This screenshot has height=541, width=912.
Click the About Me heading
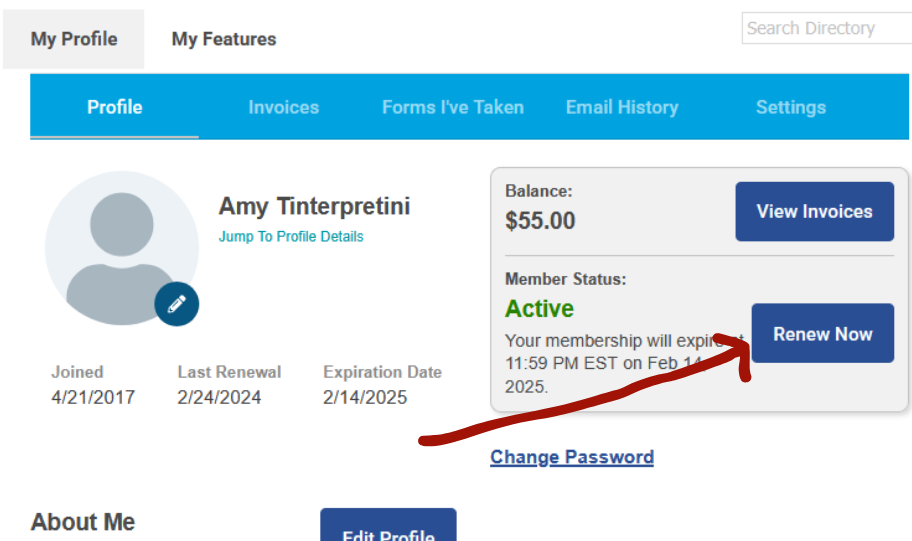83,522
